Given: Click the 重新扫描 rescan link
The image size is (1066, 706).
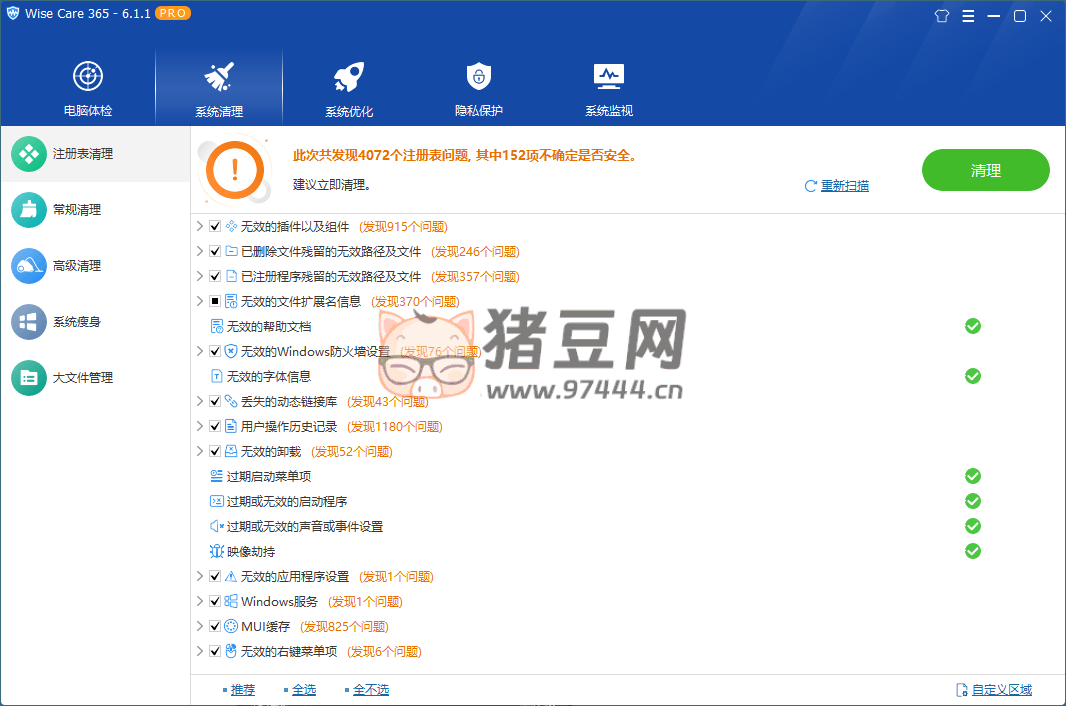Looking at the screenshot, I should pyautogui.click(x=844, y=186).
